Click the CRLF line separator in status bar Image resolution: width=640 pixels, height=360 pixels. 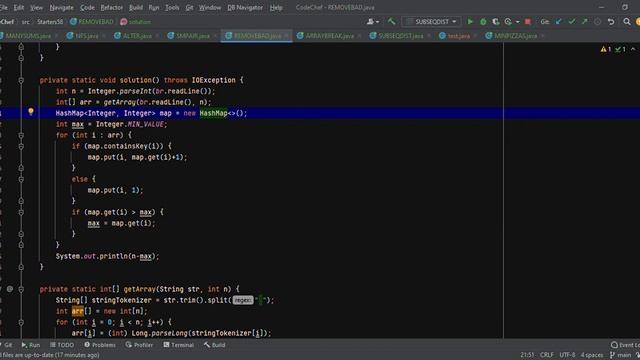pos(547,355)
